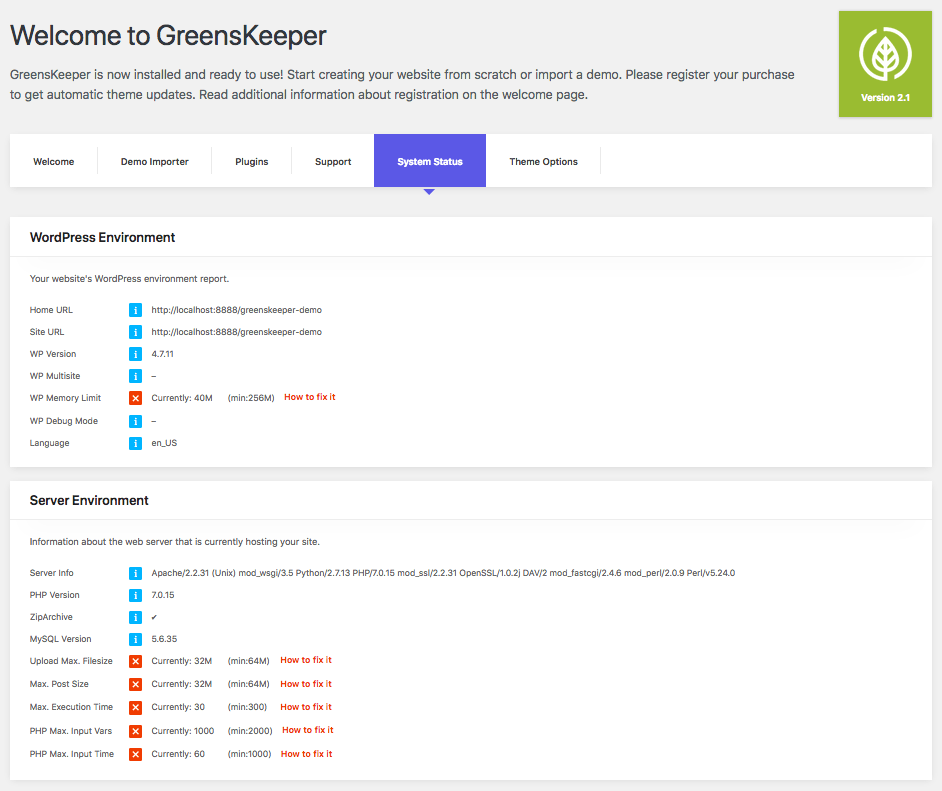The image size is (942, 791).
Task: Click the red X icon for Upload Max. Filesize
Action: (135, 661)
